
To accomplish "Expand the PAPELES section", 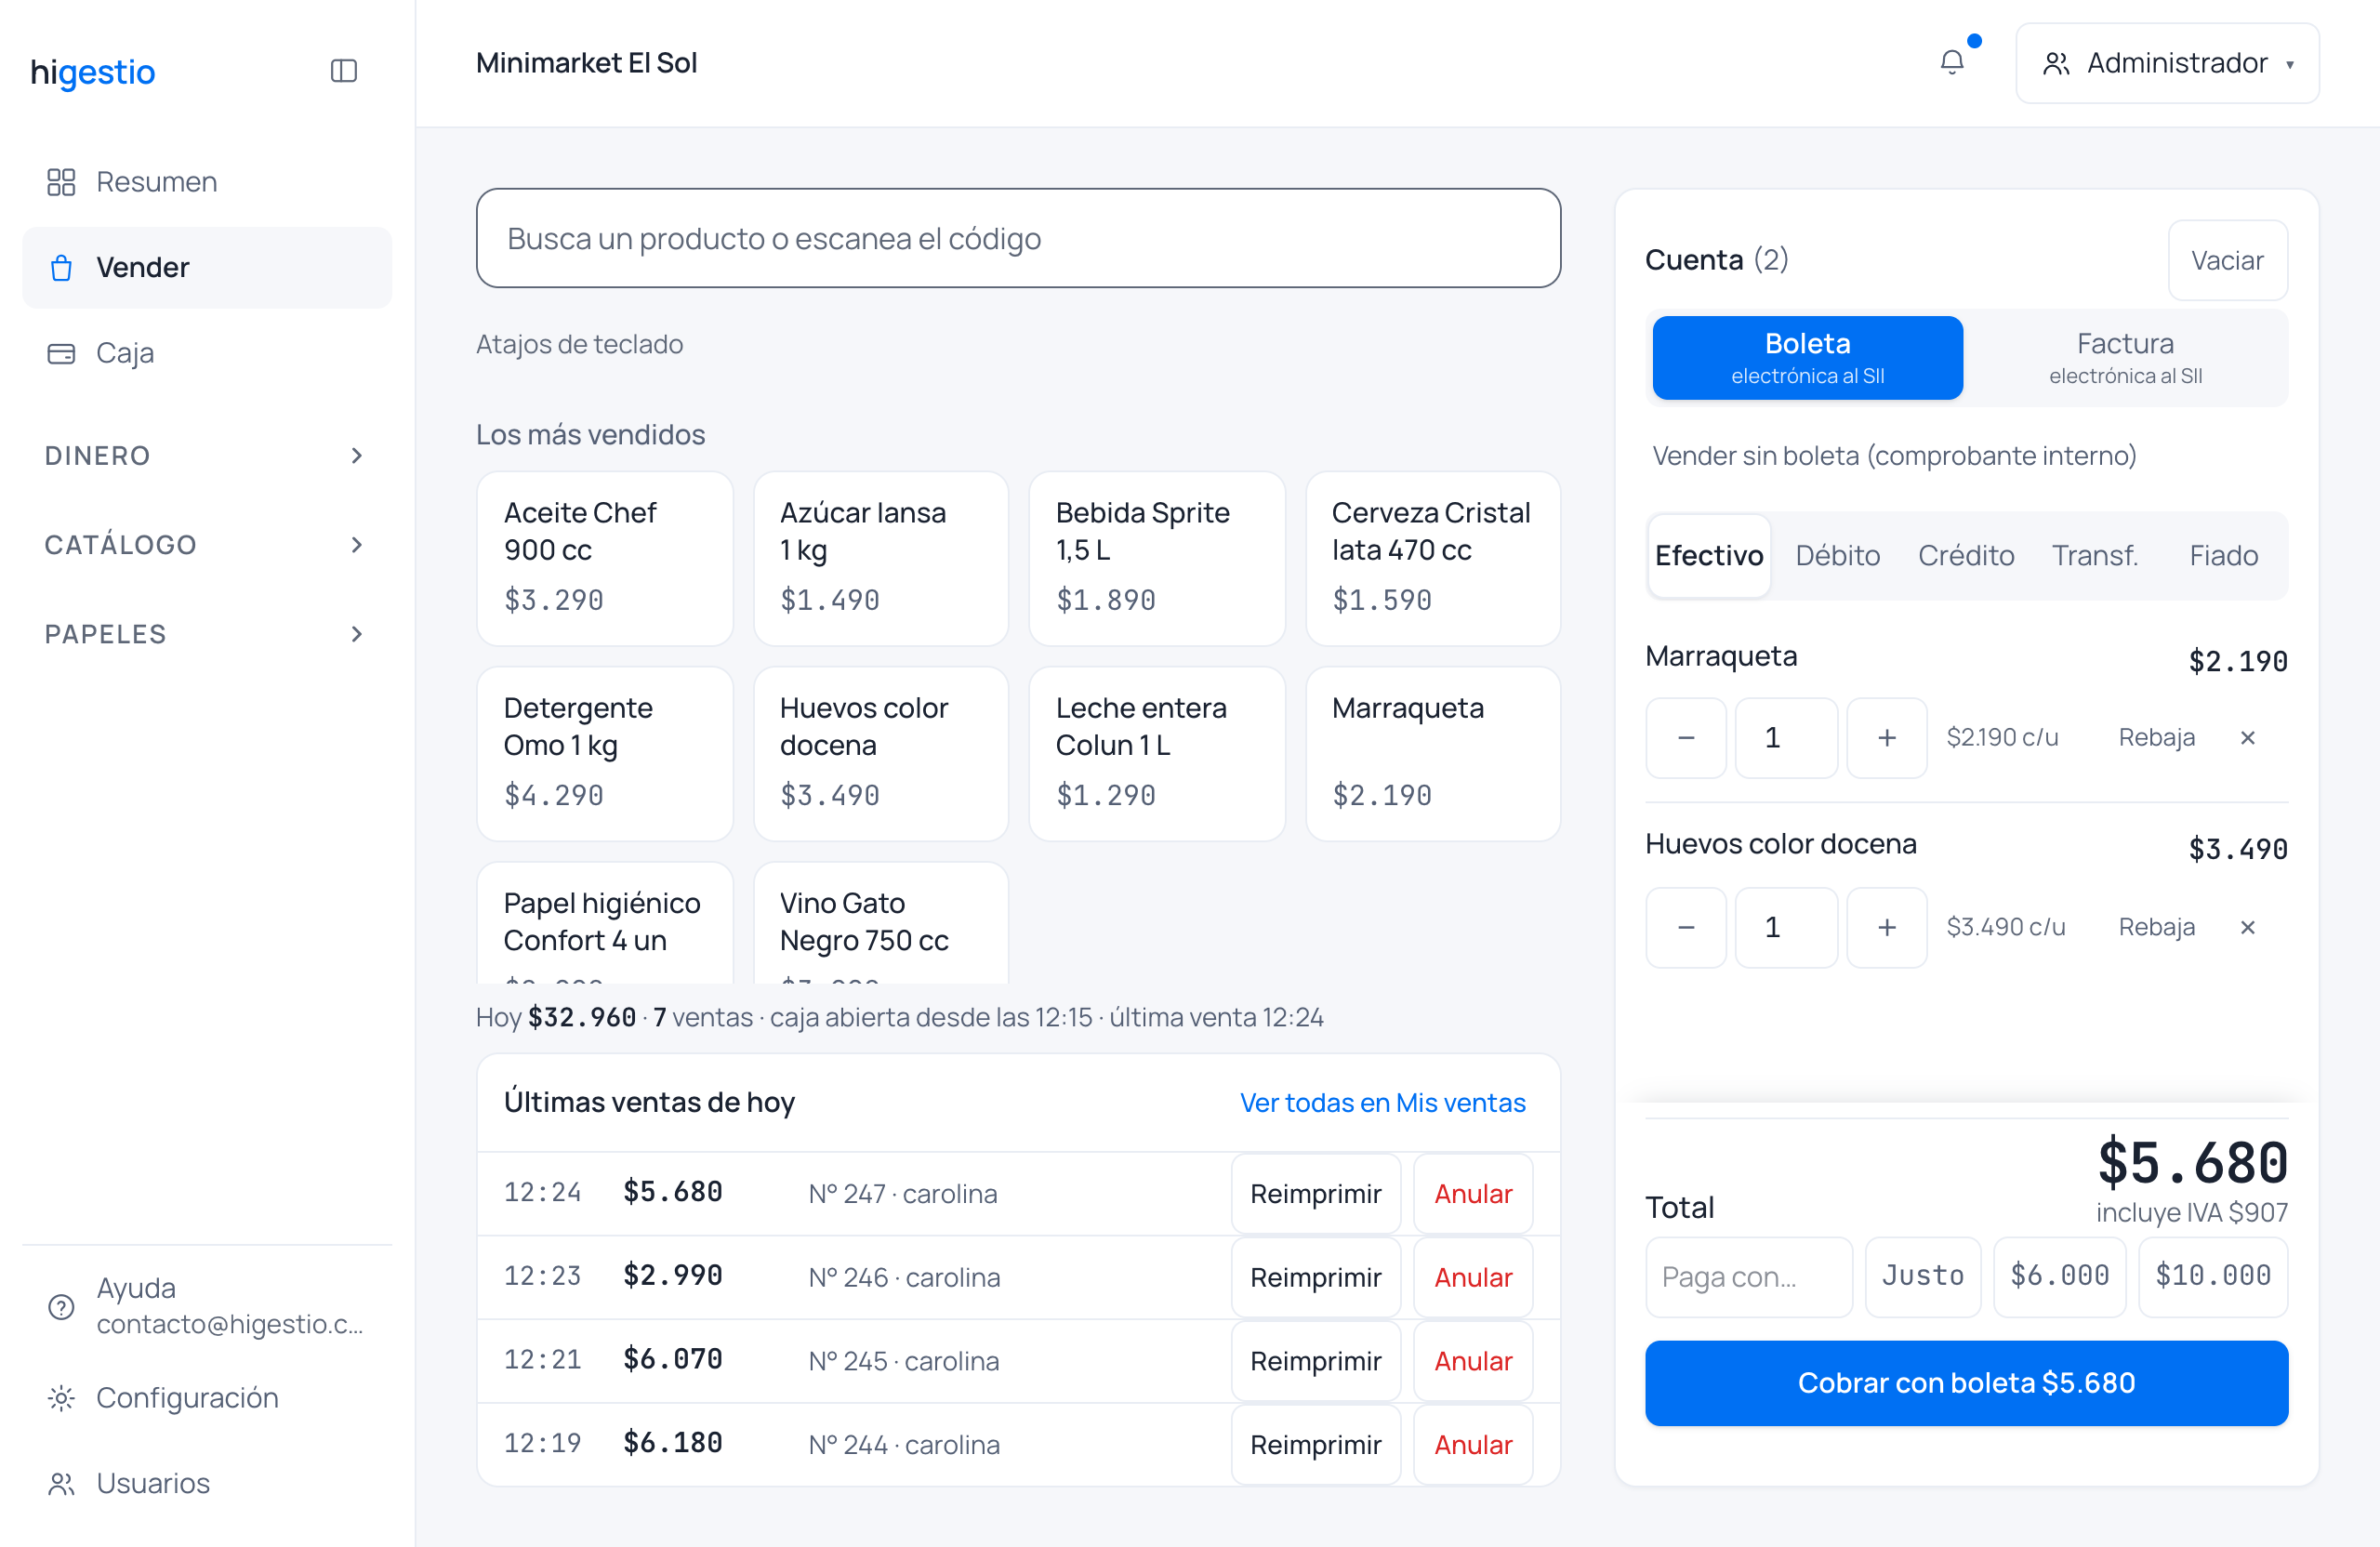I will 207,634.
